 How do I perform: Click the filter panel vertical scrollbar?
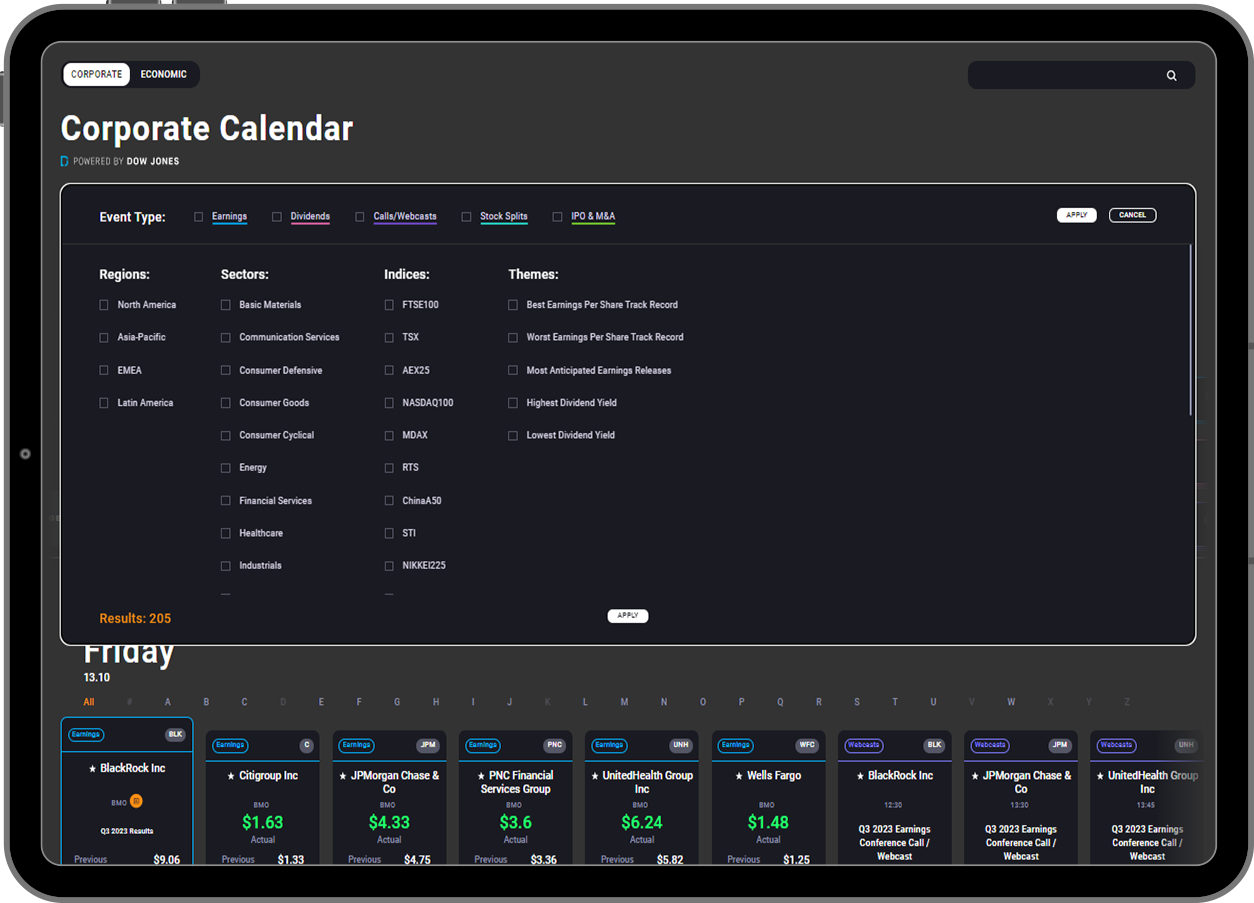(x=1190, y=330)
